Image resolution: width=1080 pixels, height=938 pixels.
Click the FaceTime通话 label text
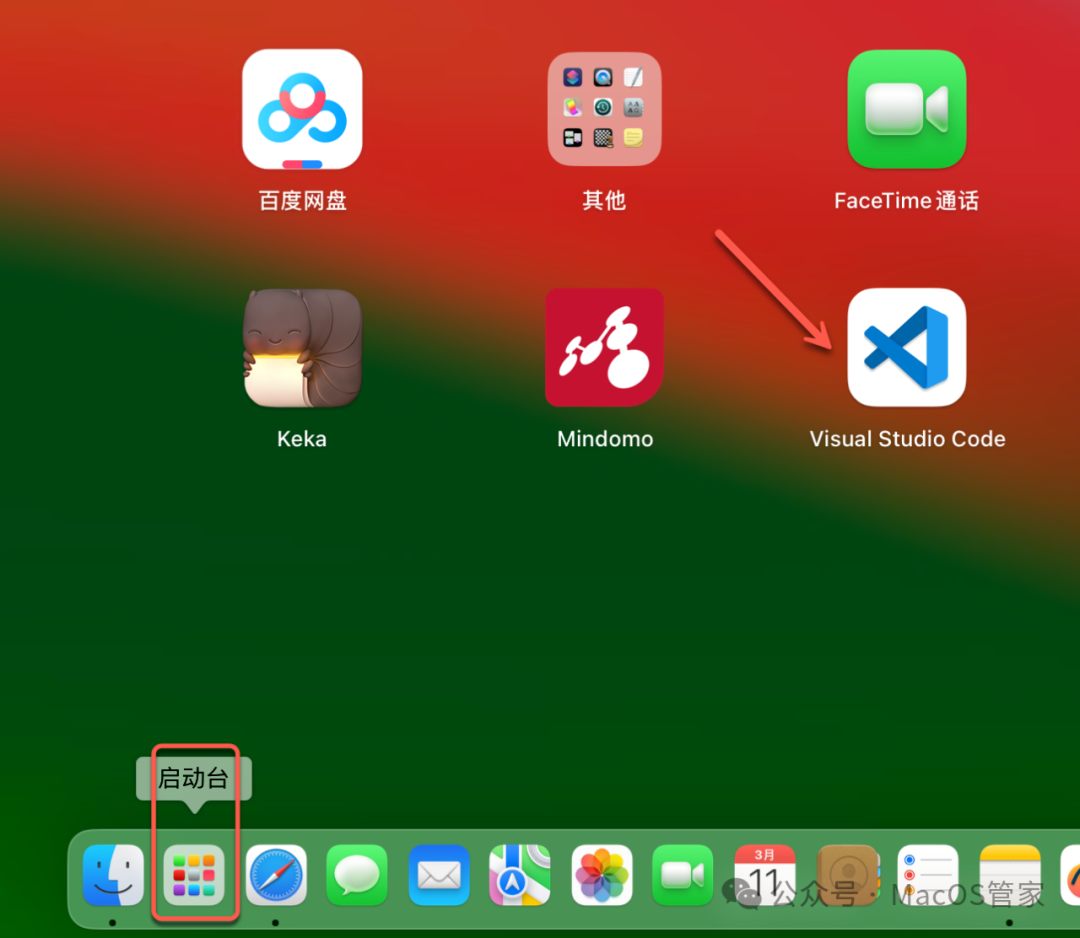[x=906, y=200]
